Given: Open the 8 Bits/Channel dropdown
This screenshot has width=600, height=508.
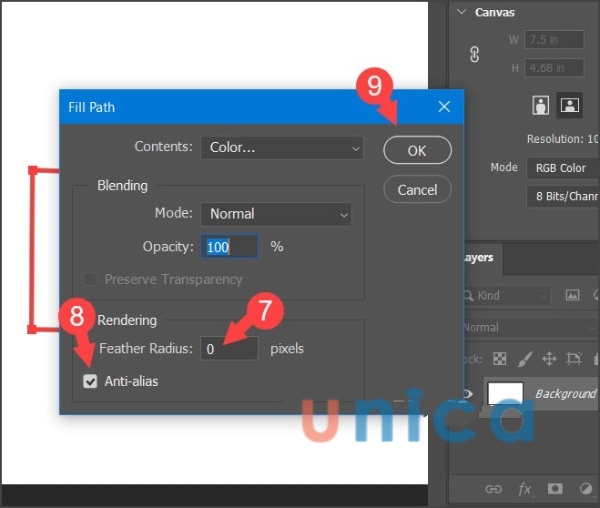Looking at the screenshot, I should pos(562,196).
